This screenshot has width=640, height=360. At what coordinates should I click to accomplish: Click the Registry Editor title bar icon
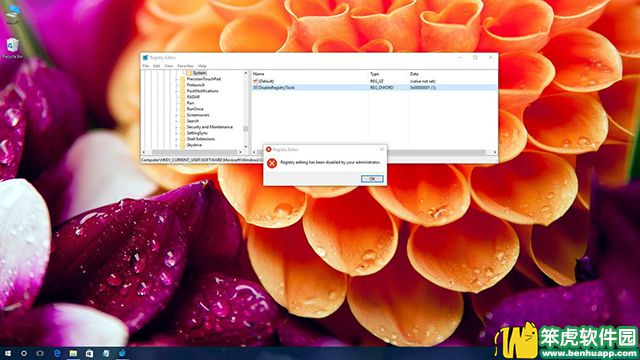click(145, 58)
